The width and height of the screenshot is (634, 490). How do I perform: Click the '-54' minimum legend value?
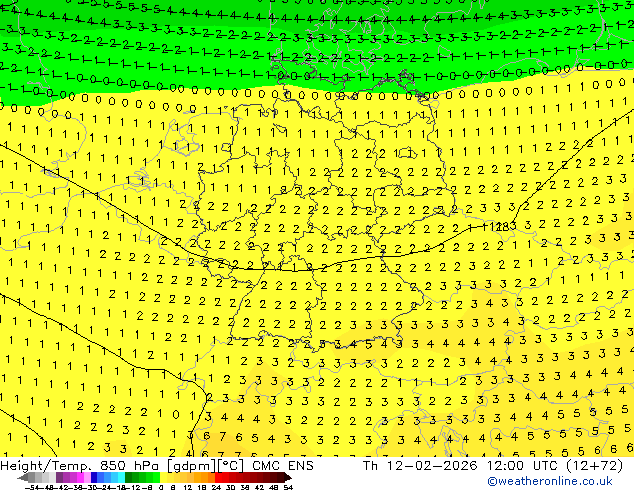tap(33, 488)
